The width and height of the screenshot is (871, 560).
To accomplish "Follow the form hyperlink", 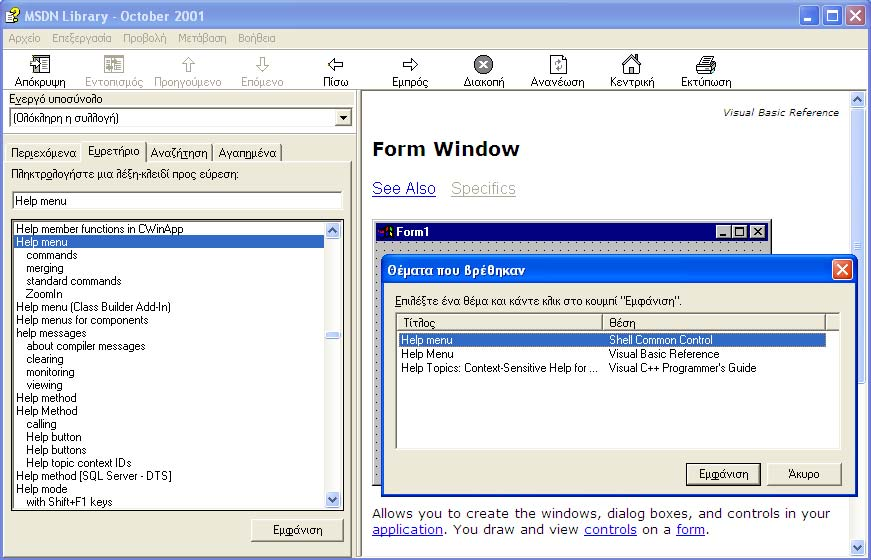I will click(x=690, y=529).
